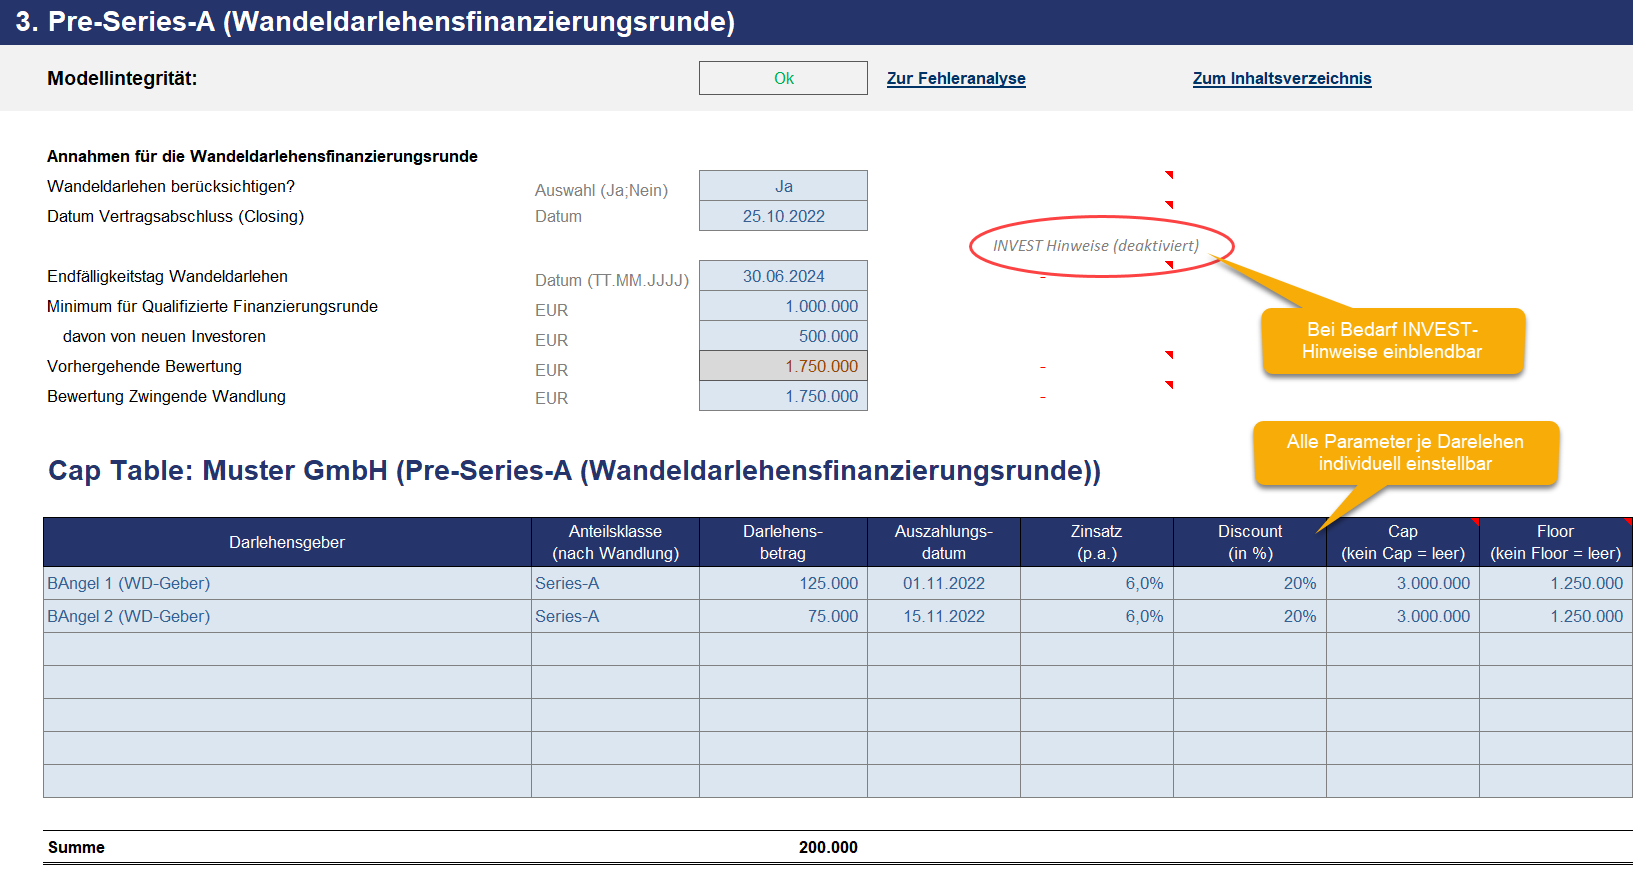Click the Darlehensbetrag column header

point(783,542)
